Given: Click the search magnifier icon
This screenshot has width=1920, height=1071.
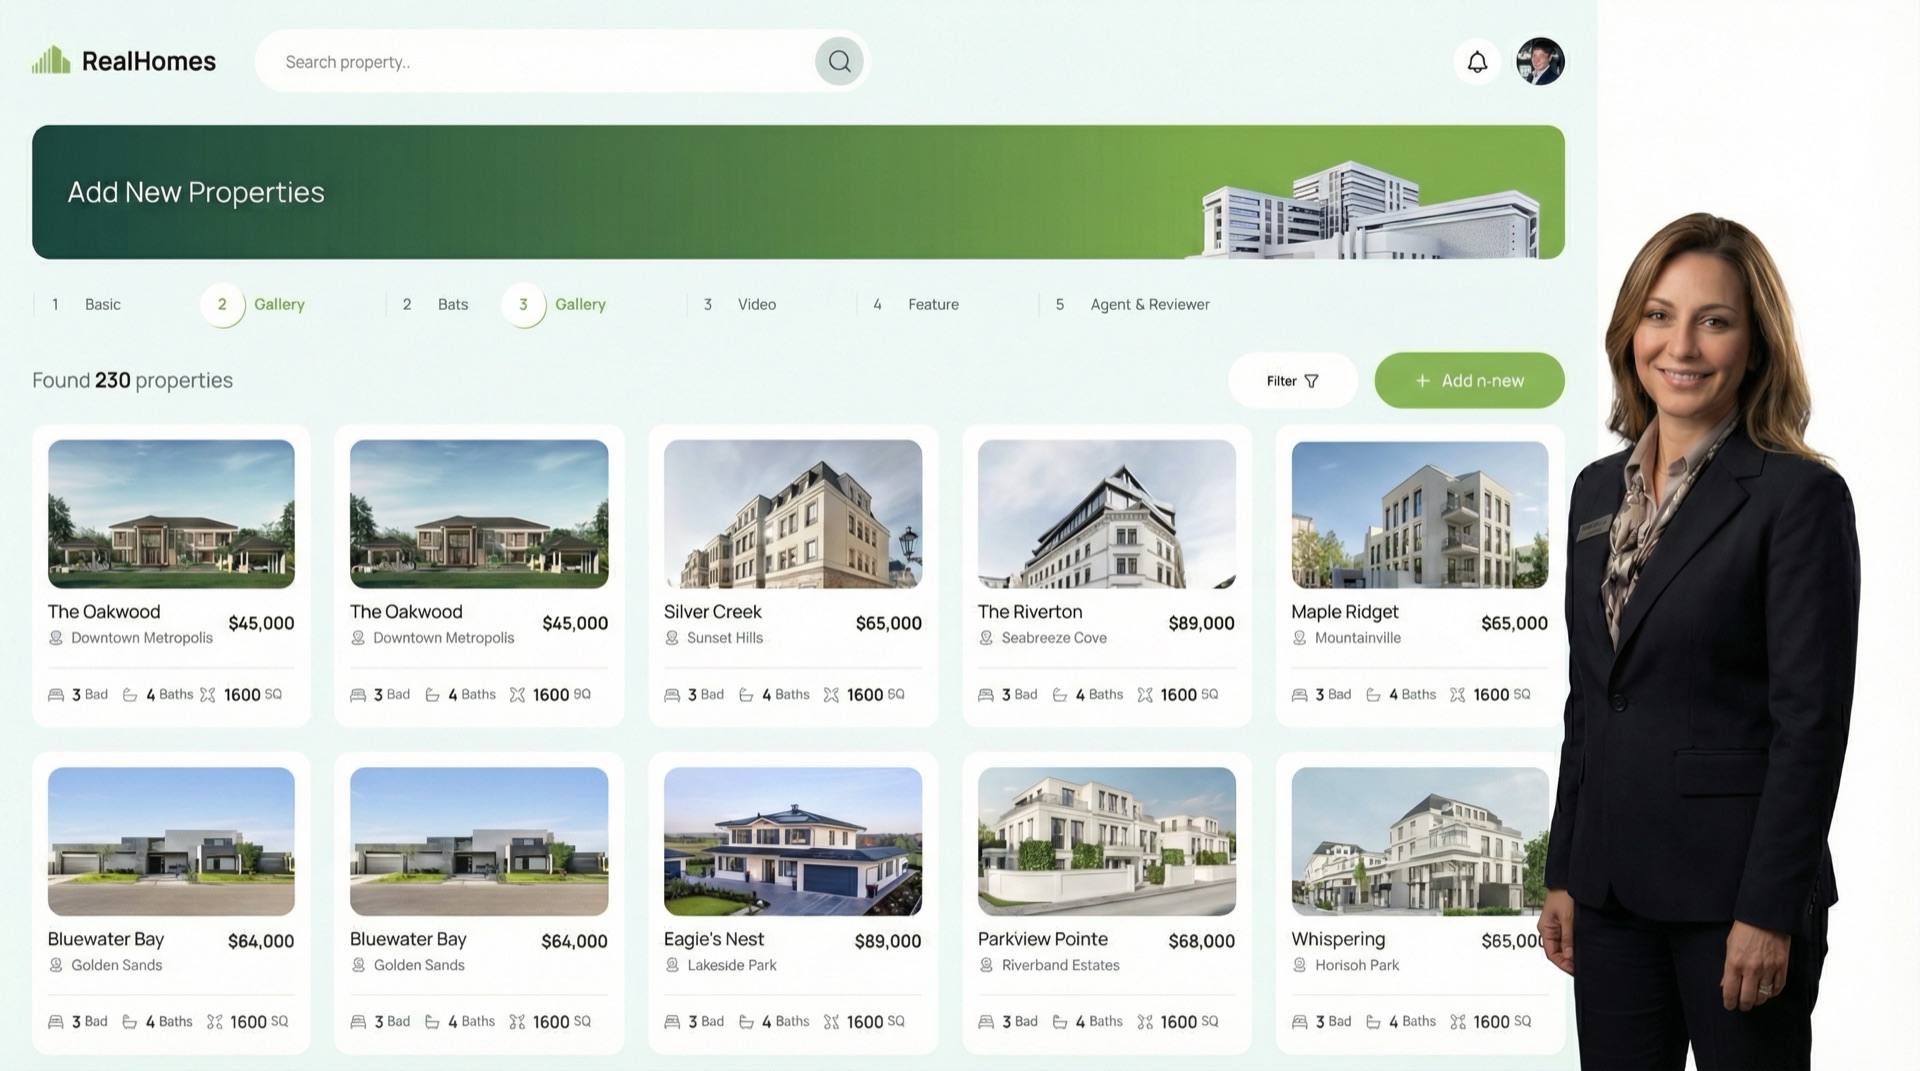Looking at the screenshot, I should coord(839,61).
